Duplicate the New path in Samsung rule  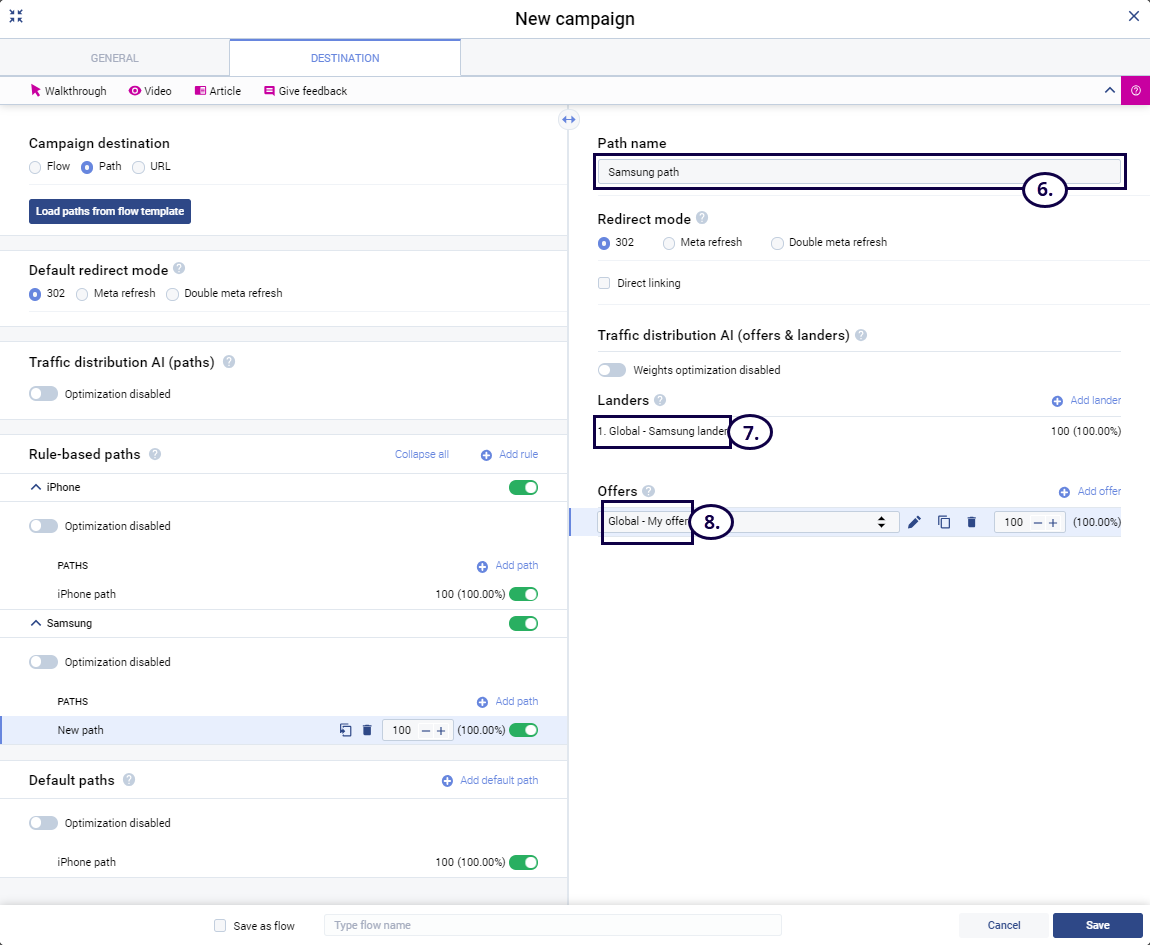tap(345, 730)
